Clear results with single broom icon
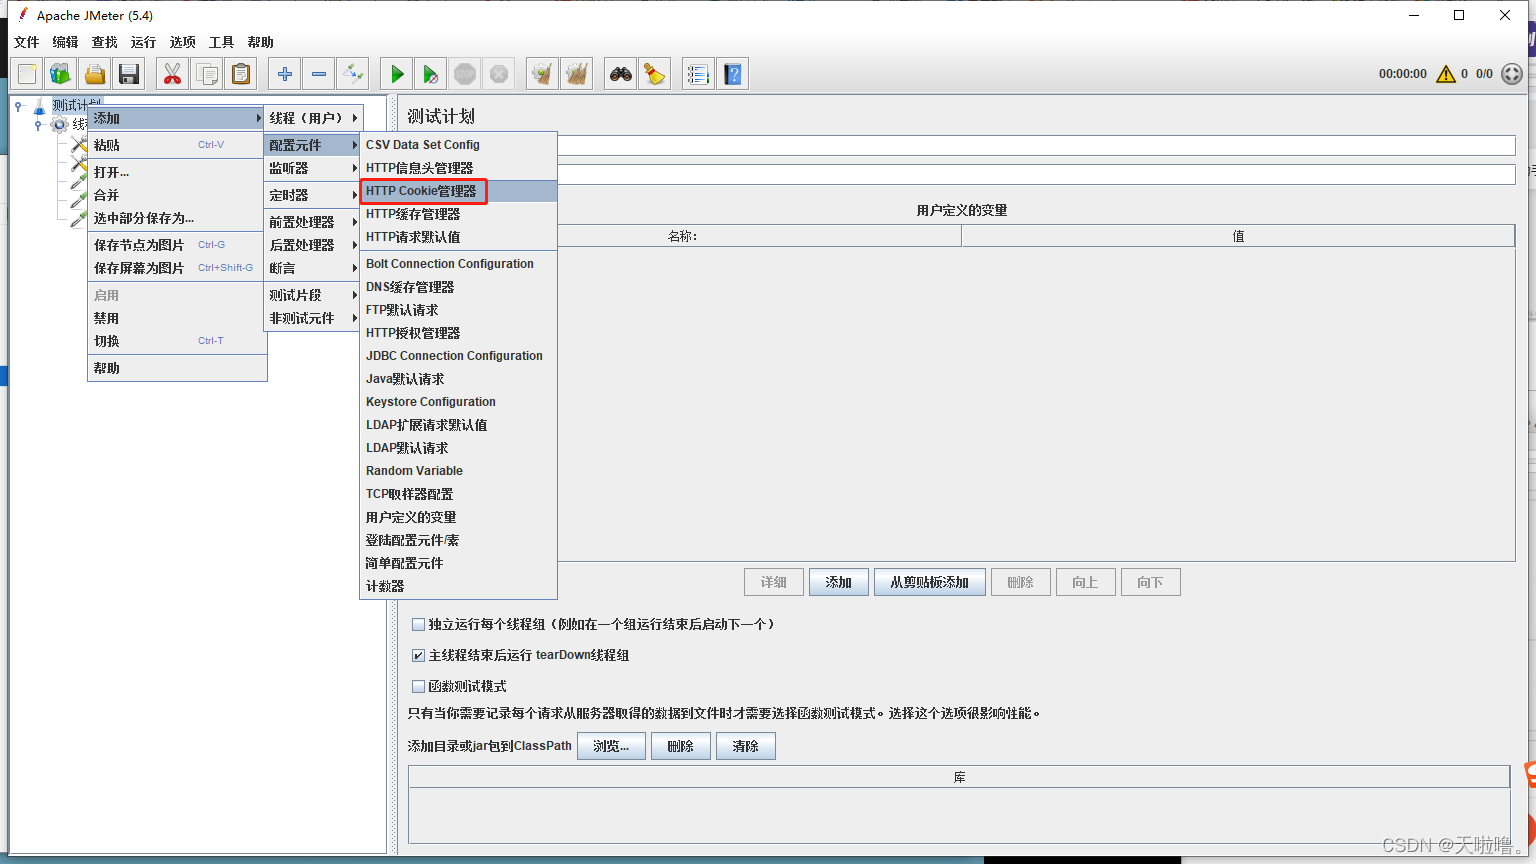The image size is (1536, 864). pyautogui.click(x=542, y=74)
